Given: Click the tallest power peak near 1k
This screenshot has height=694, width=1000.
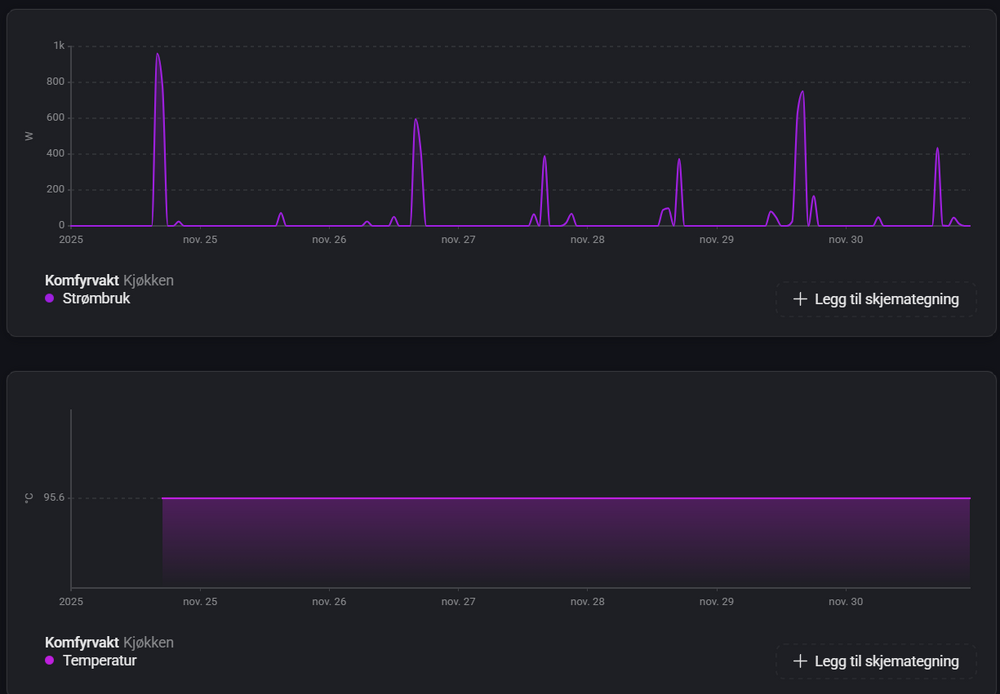Looking at the screenshot, I should coord(158,56).
